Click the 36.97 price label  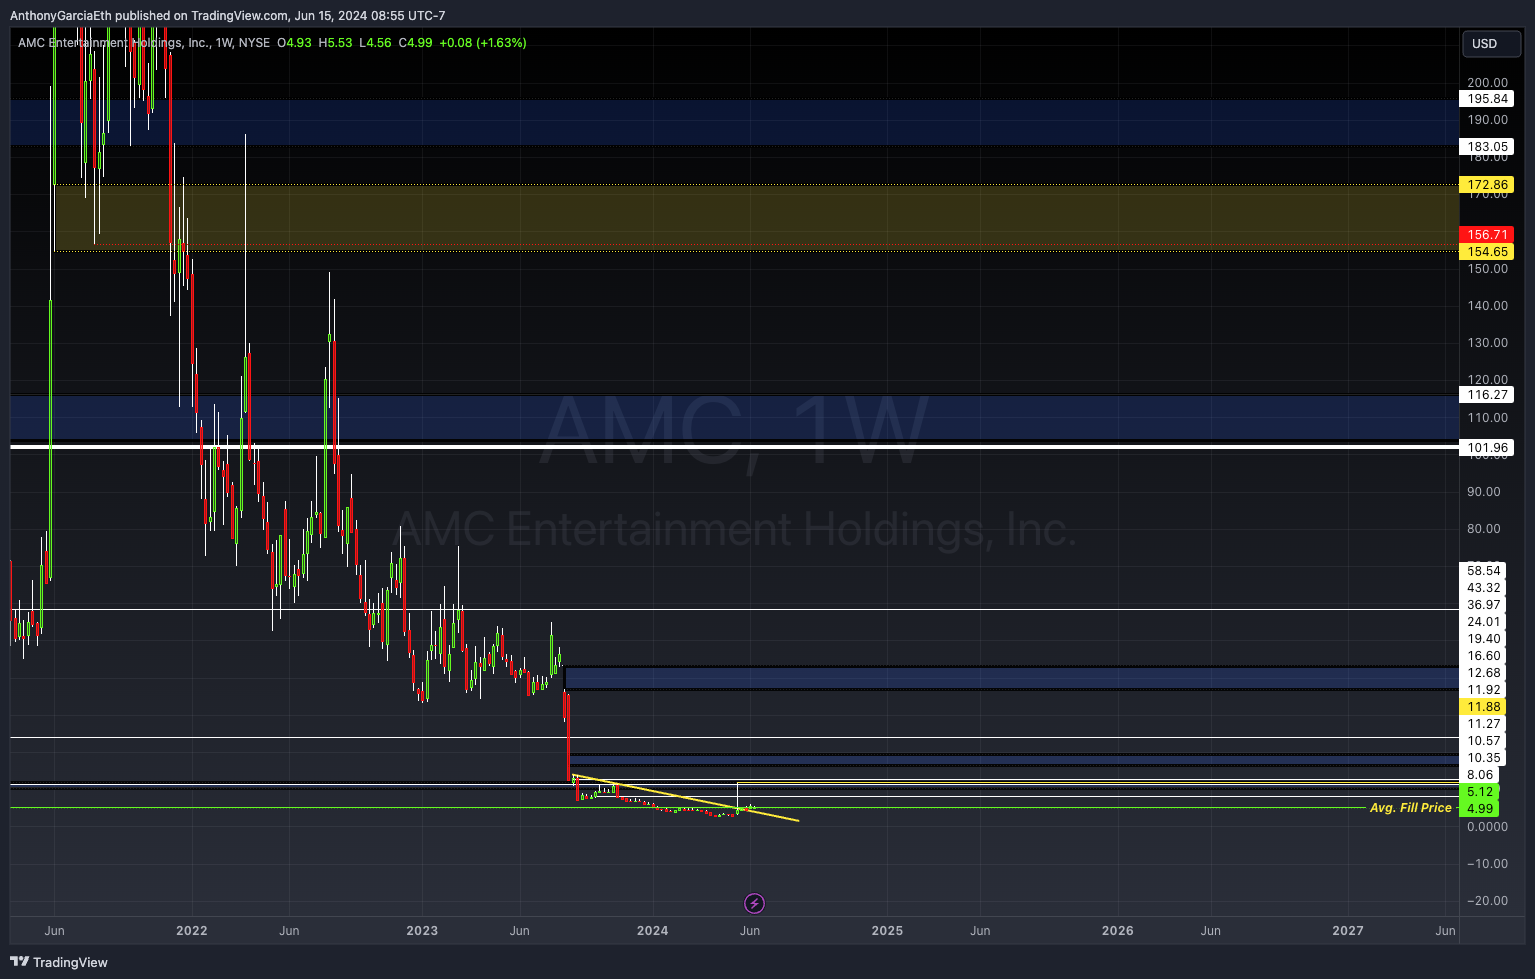[1484, 605]
